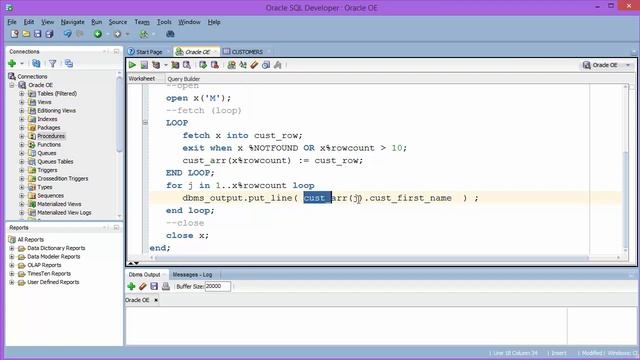Image resolution: width=640 pixels, height=360 pixels.
Task: Click the Explain Plan icon in worksheet toolbar
Action: [156, 65]
